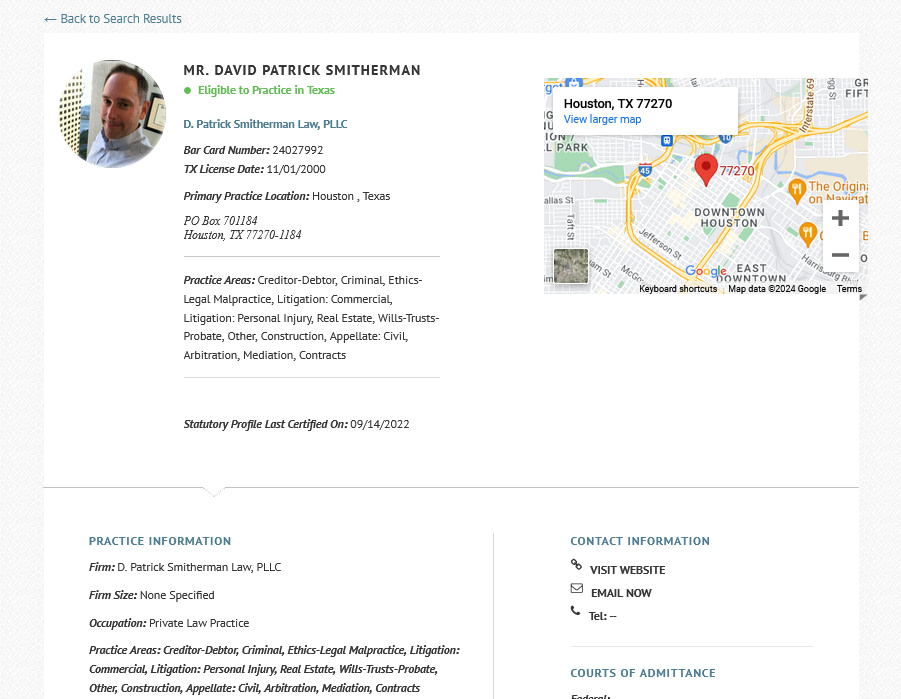The width and height of the screenshot is (901, 699).
Task: Click the orange restaurant marker near The Original
Action: pos(796,190)
